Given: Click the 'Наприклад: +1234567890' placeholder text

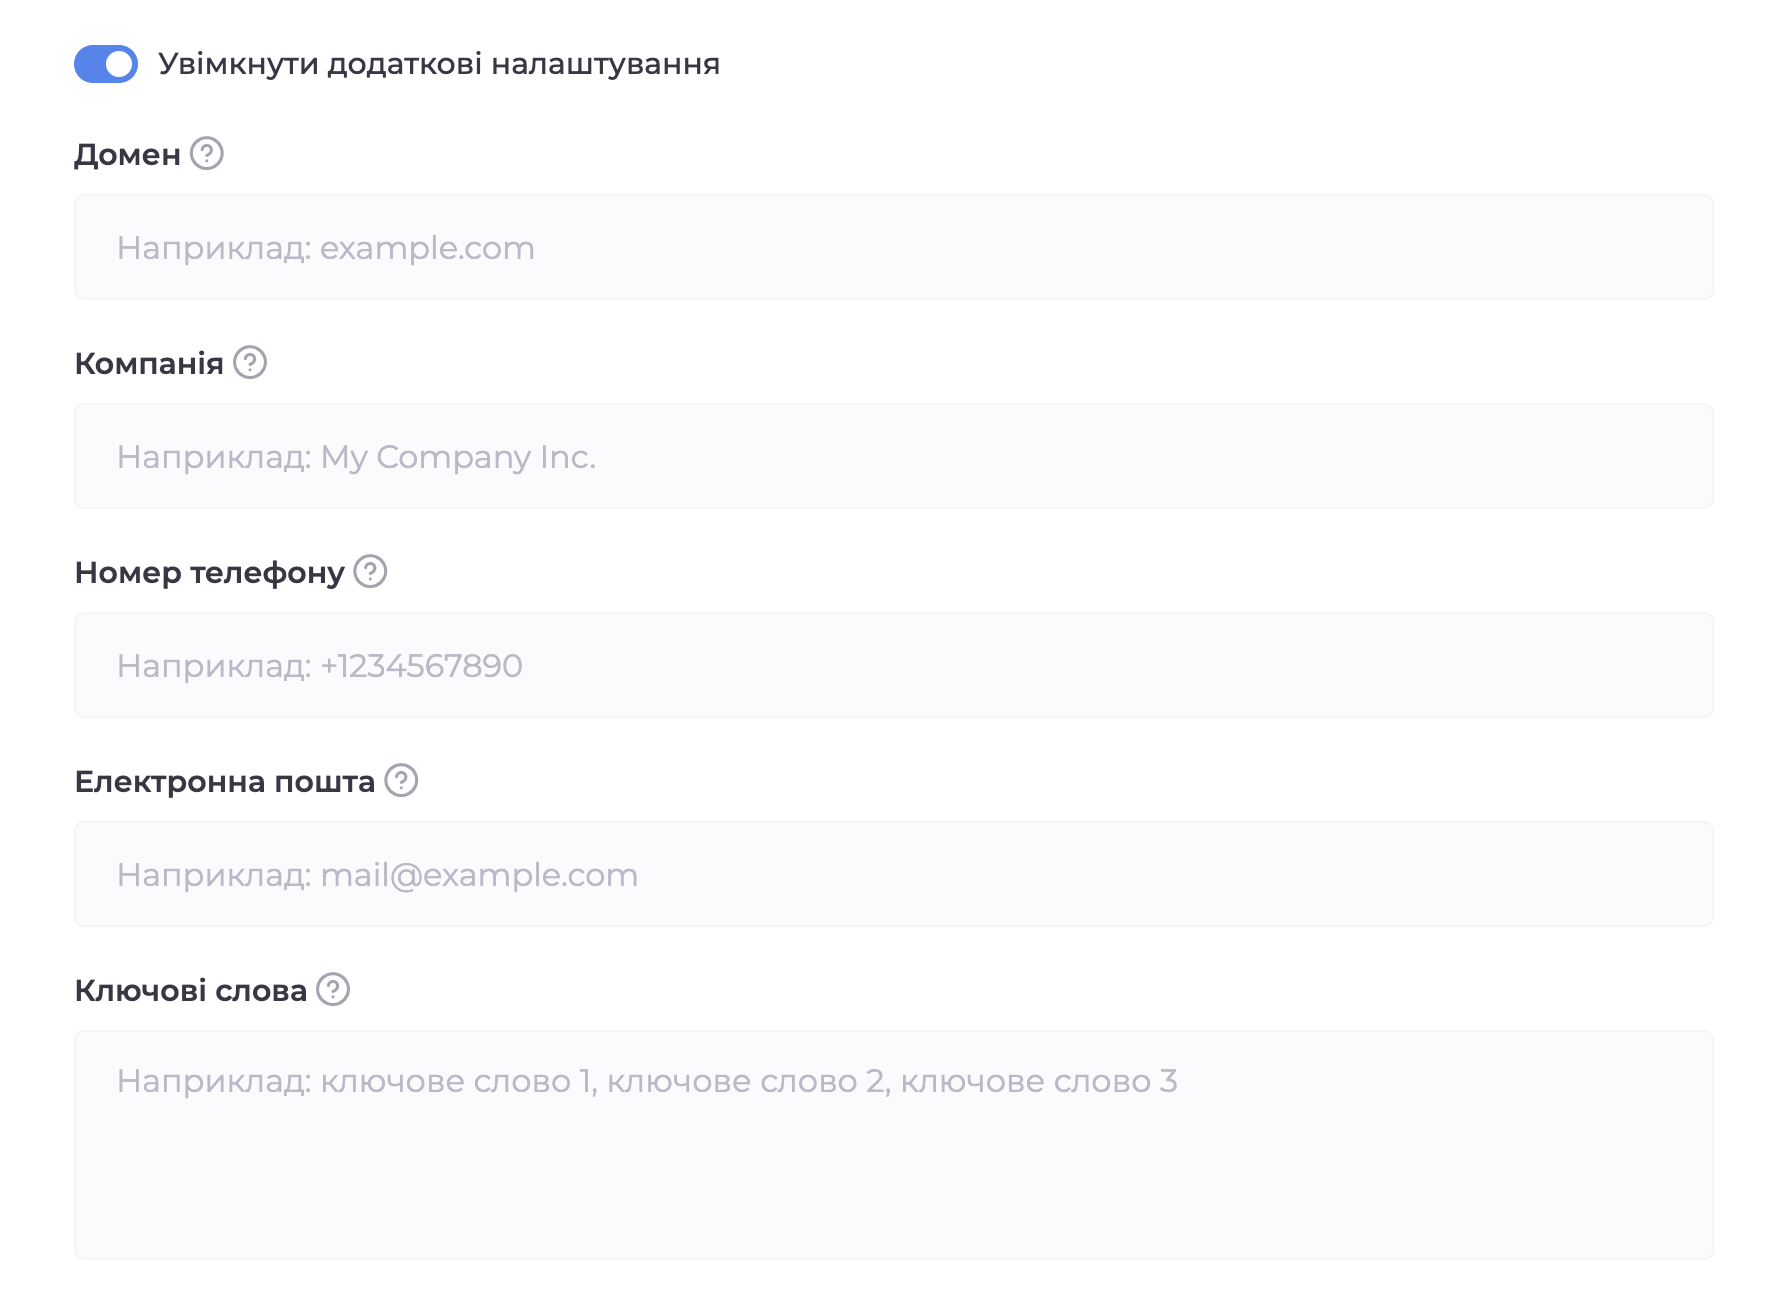Looking at the screenshot, I should pyautogui.click(x=320, y=666).
